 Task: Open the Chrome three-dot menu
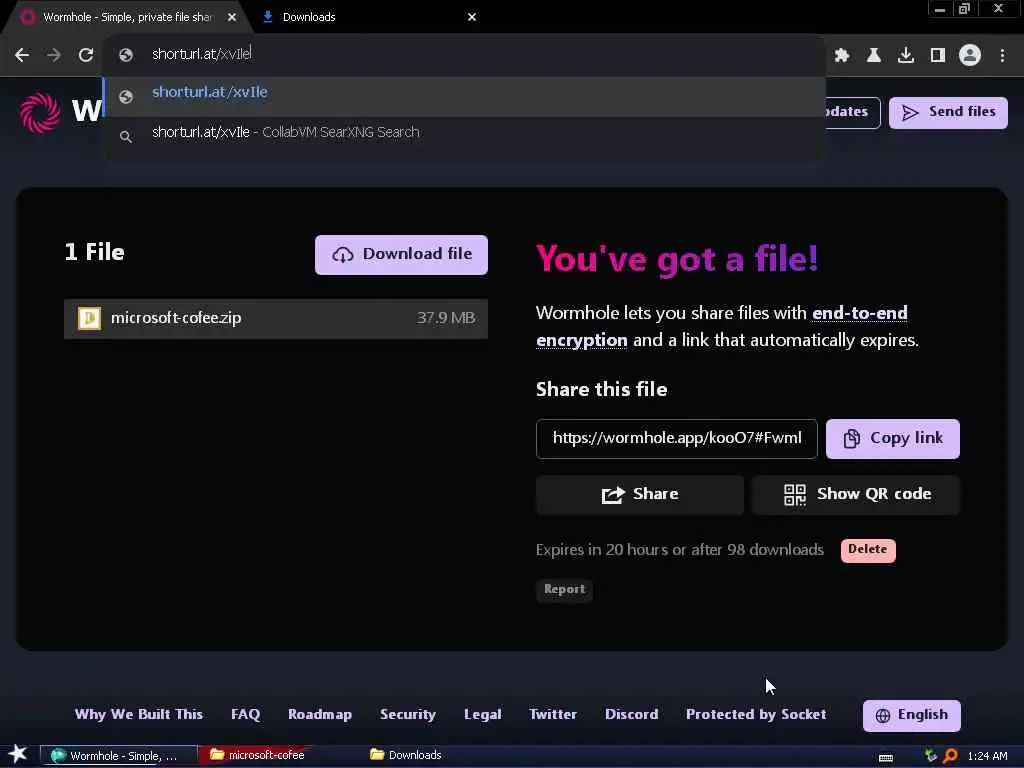point(1002,56)
